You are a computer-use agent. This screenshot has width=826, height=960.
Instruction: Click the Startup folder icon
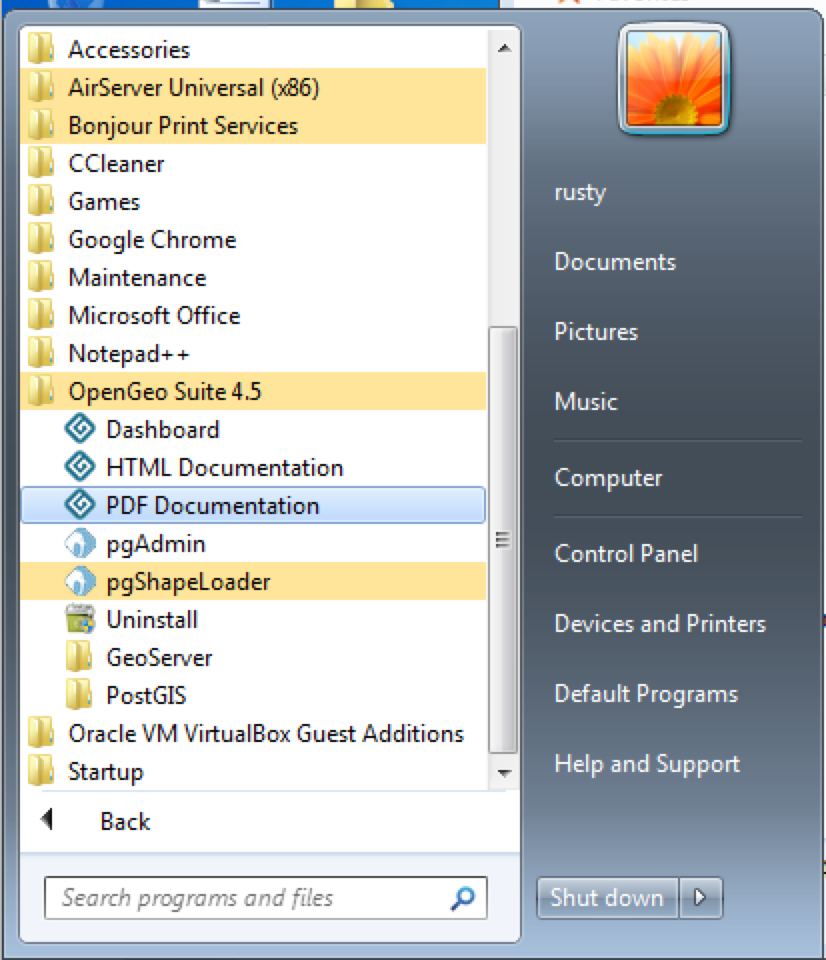click(x=42, y=771)
